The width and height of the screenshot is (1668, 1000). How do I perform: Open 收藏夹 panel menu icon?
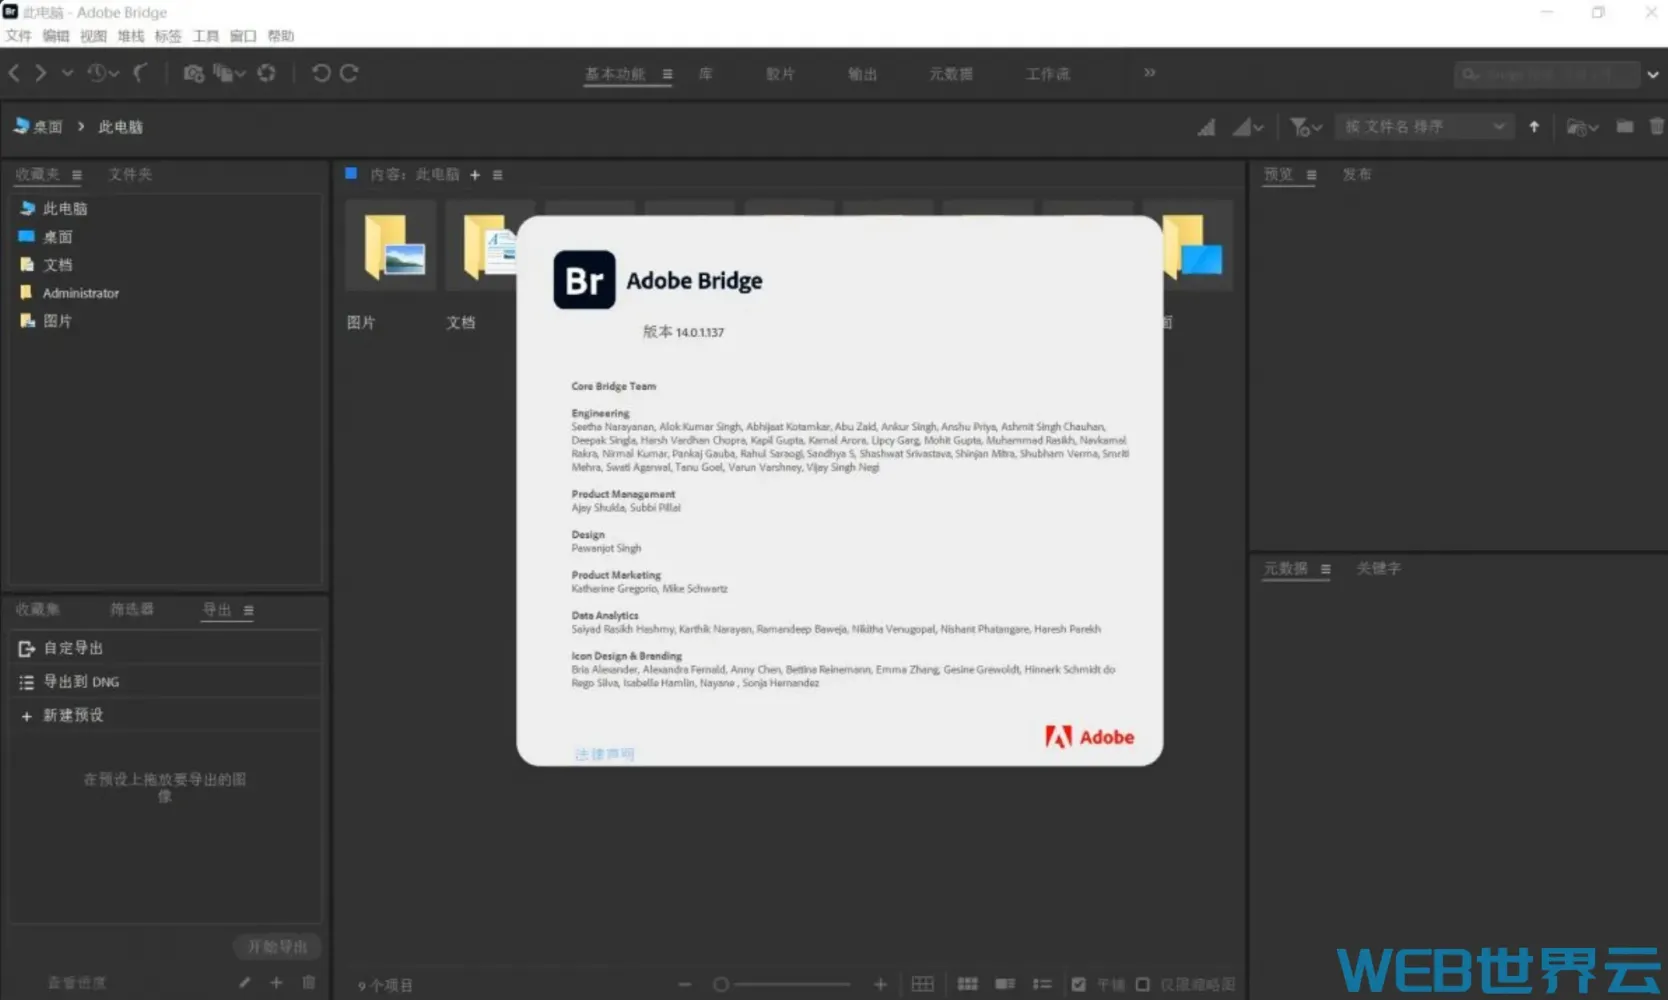pos(77,175)
